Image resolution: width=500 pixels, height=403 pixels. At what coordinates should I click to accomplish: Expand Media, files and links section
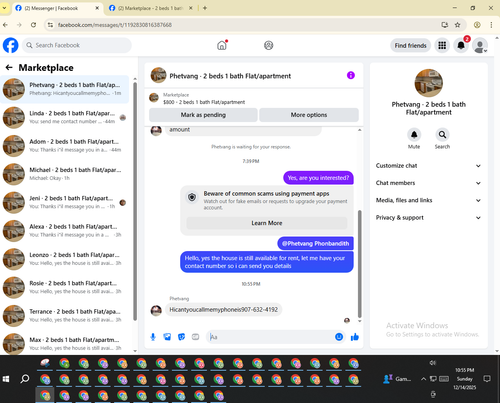[x=428, y=200]
